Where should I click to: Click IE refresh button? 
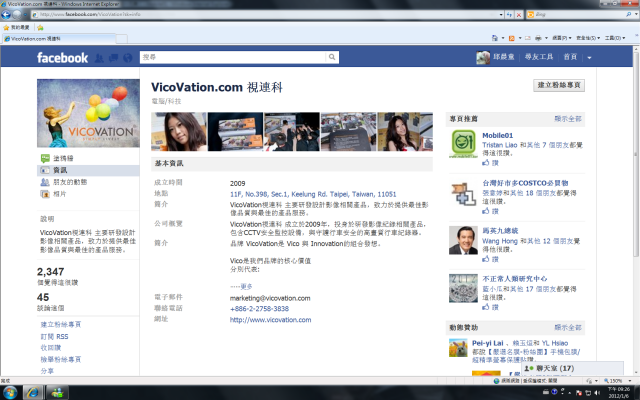[x=510, y=15]
